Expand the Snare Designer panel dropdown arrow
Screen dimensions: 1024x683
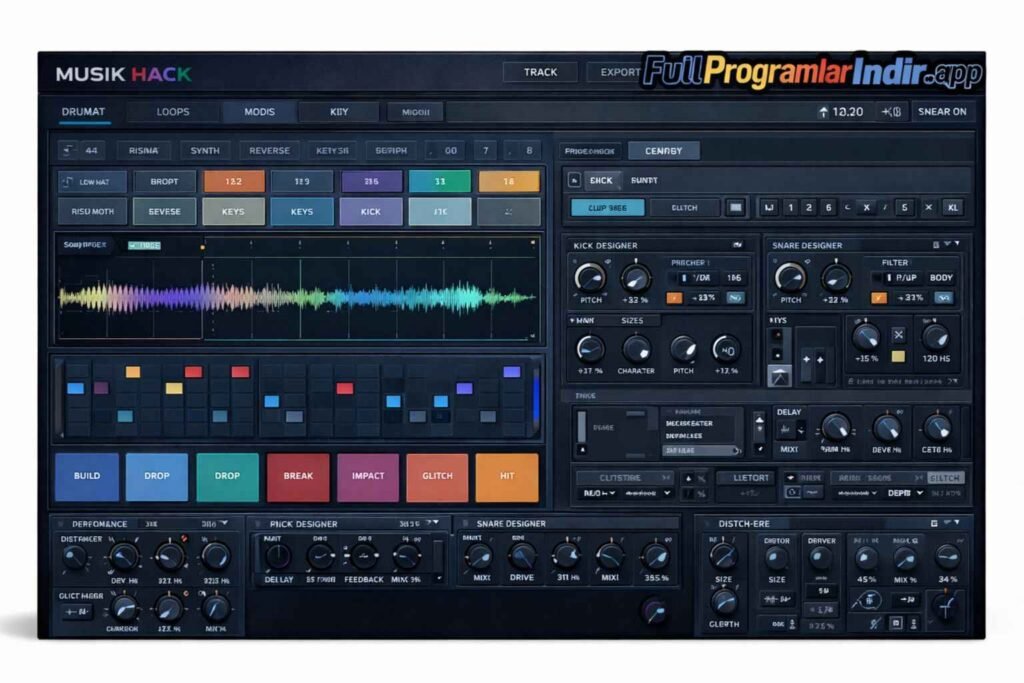pos(957,244)
